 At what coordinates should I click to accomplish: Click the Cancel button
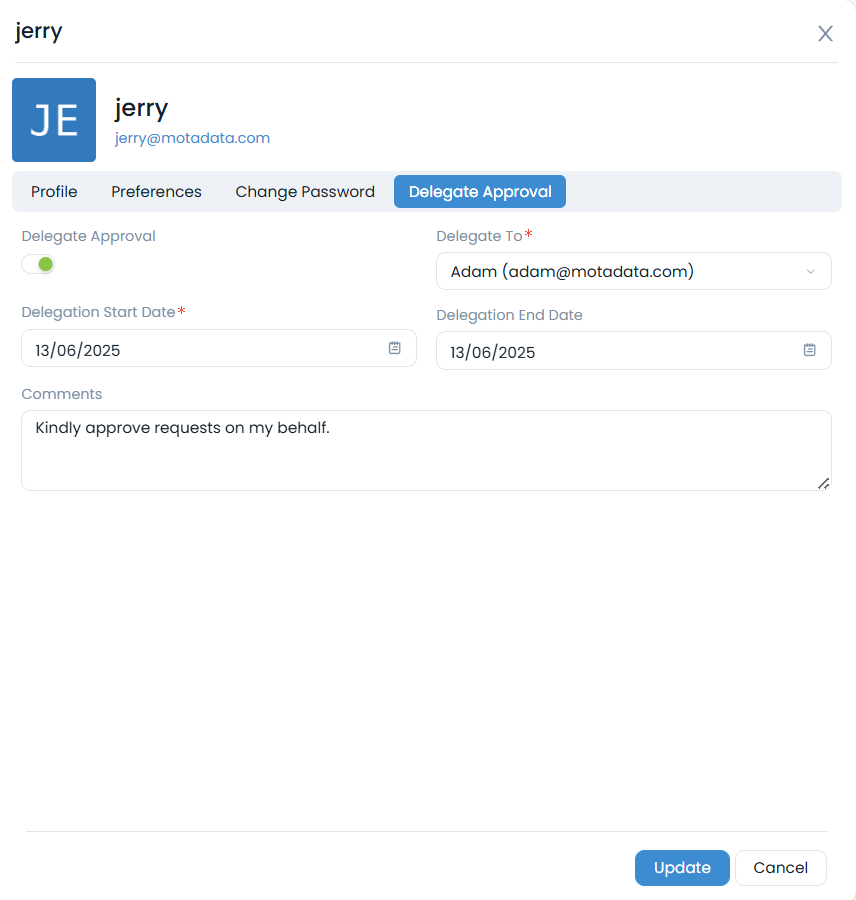[780, 868]
